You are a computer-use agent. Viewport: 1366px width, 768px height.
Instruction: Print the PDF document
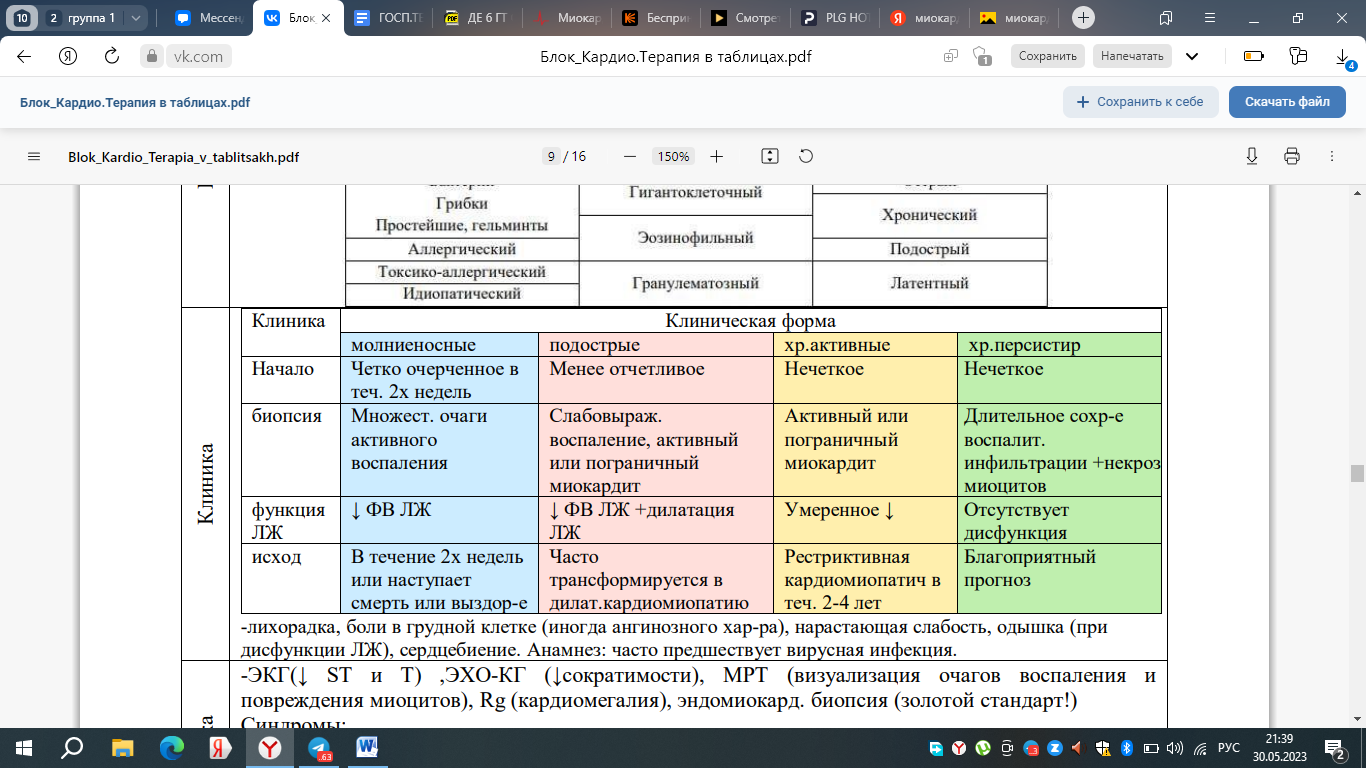1291,157
